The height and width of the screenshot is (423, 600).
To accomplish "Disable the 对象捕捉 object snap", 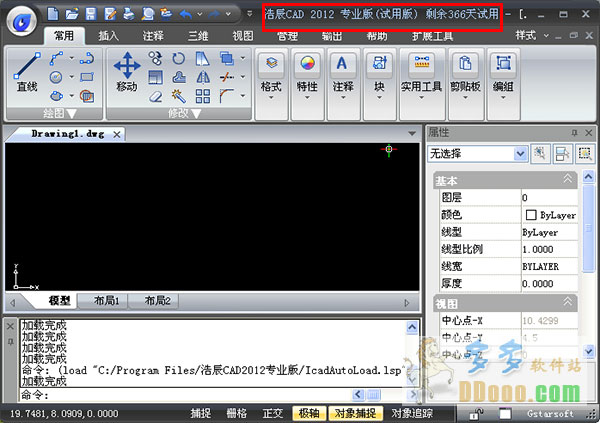I will point(355,413).
